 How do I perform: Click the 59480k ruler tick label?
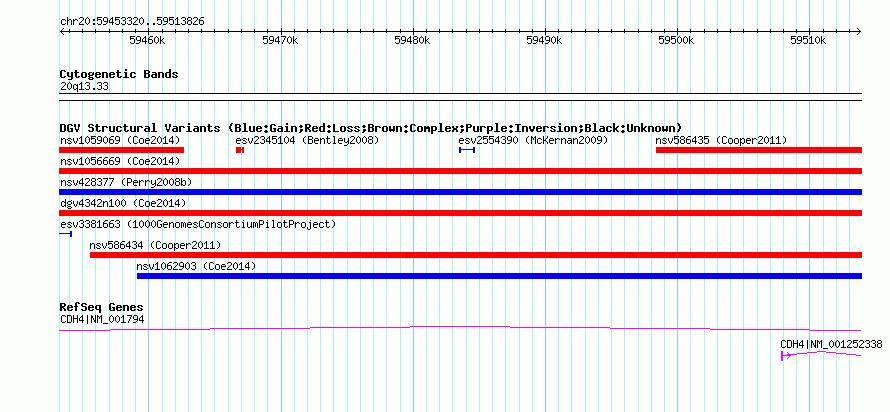[412, 40]
